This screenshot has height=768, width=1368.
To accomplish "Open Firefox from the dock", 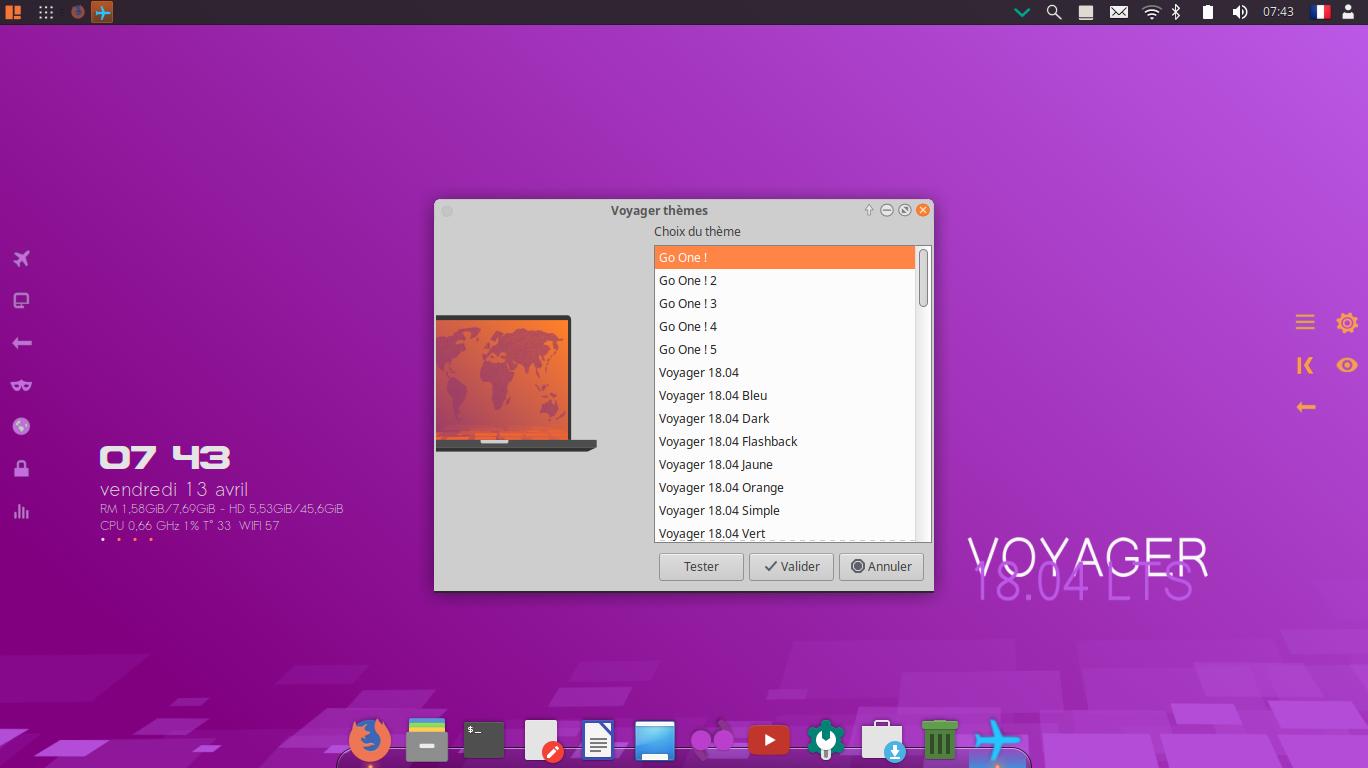I will pos(370,740).
